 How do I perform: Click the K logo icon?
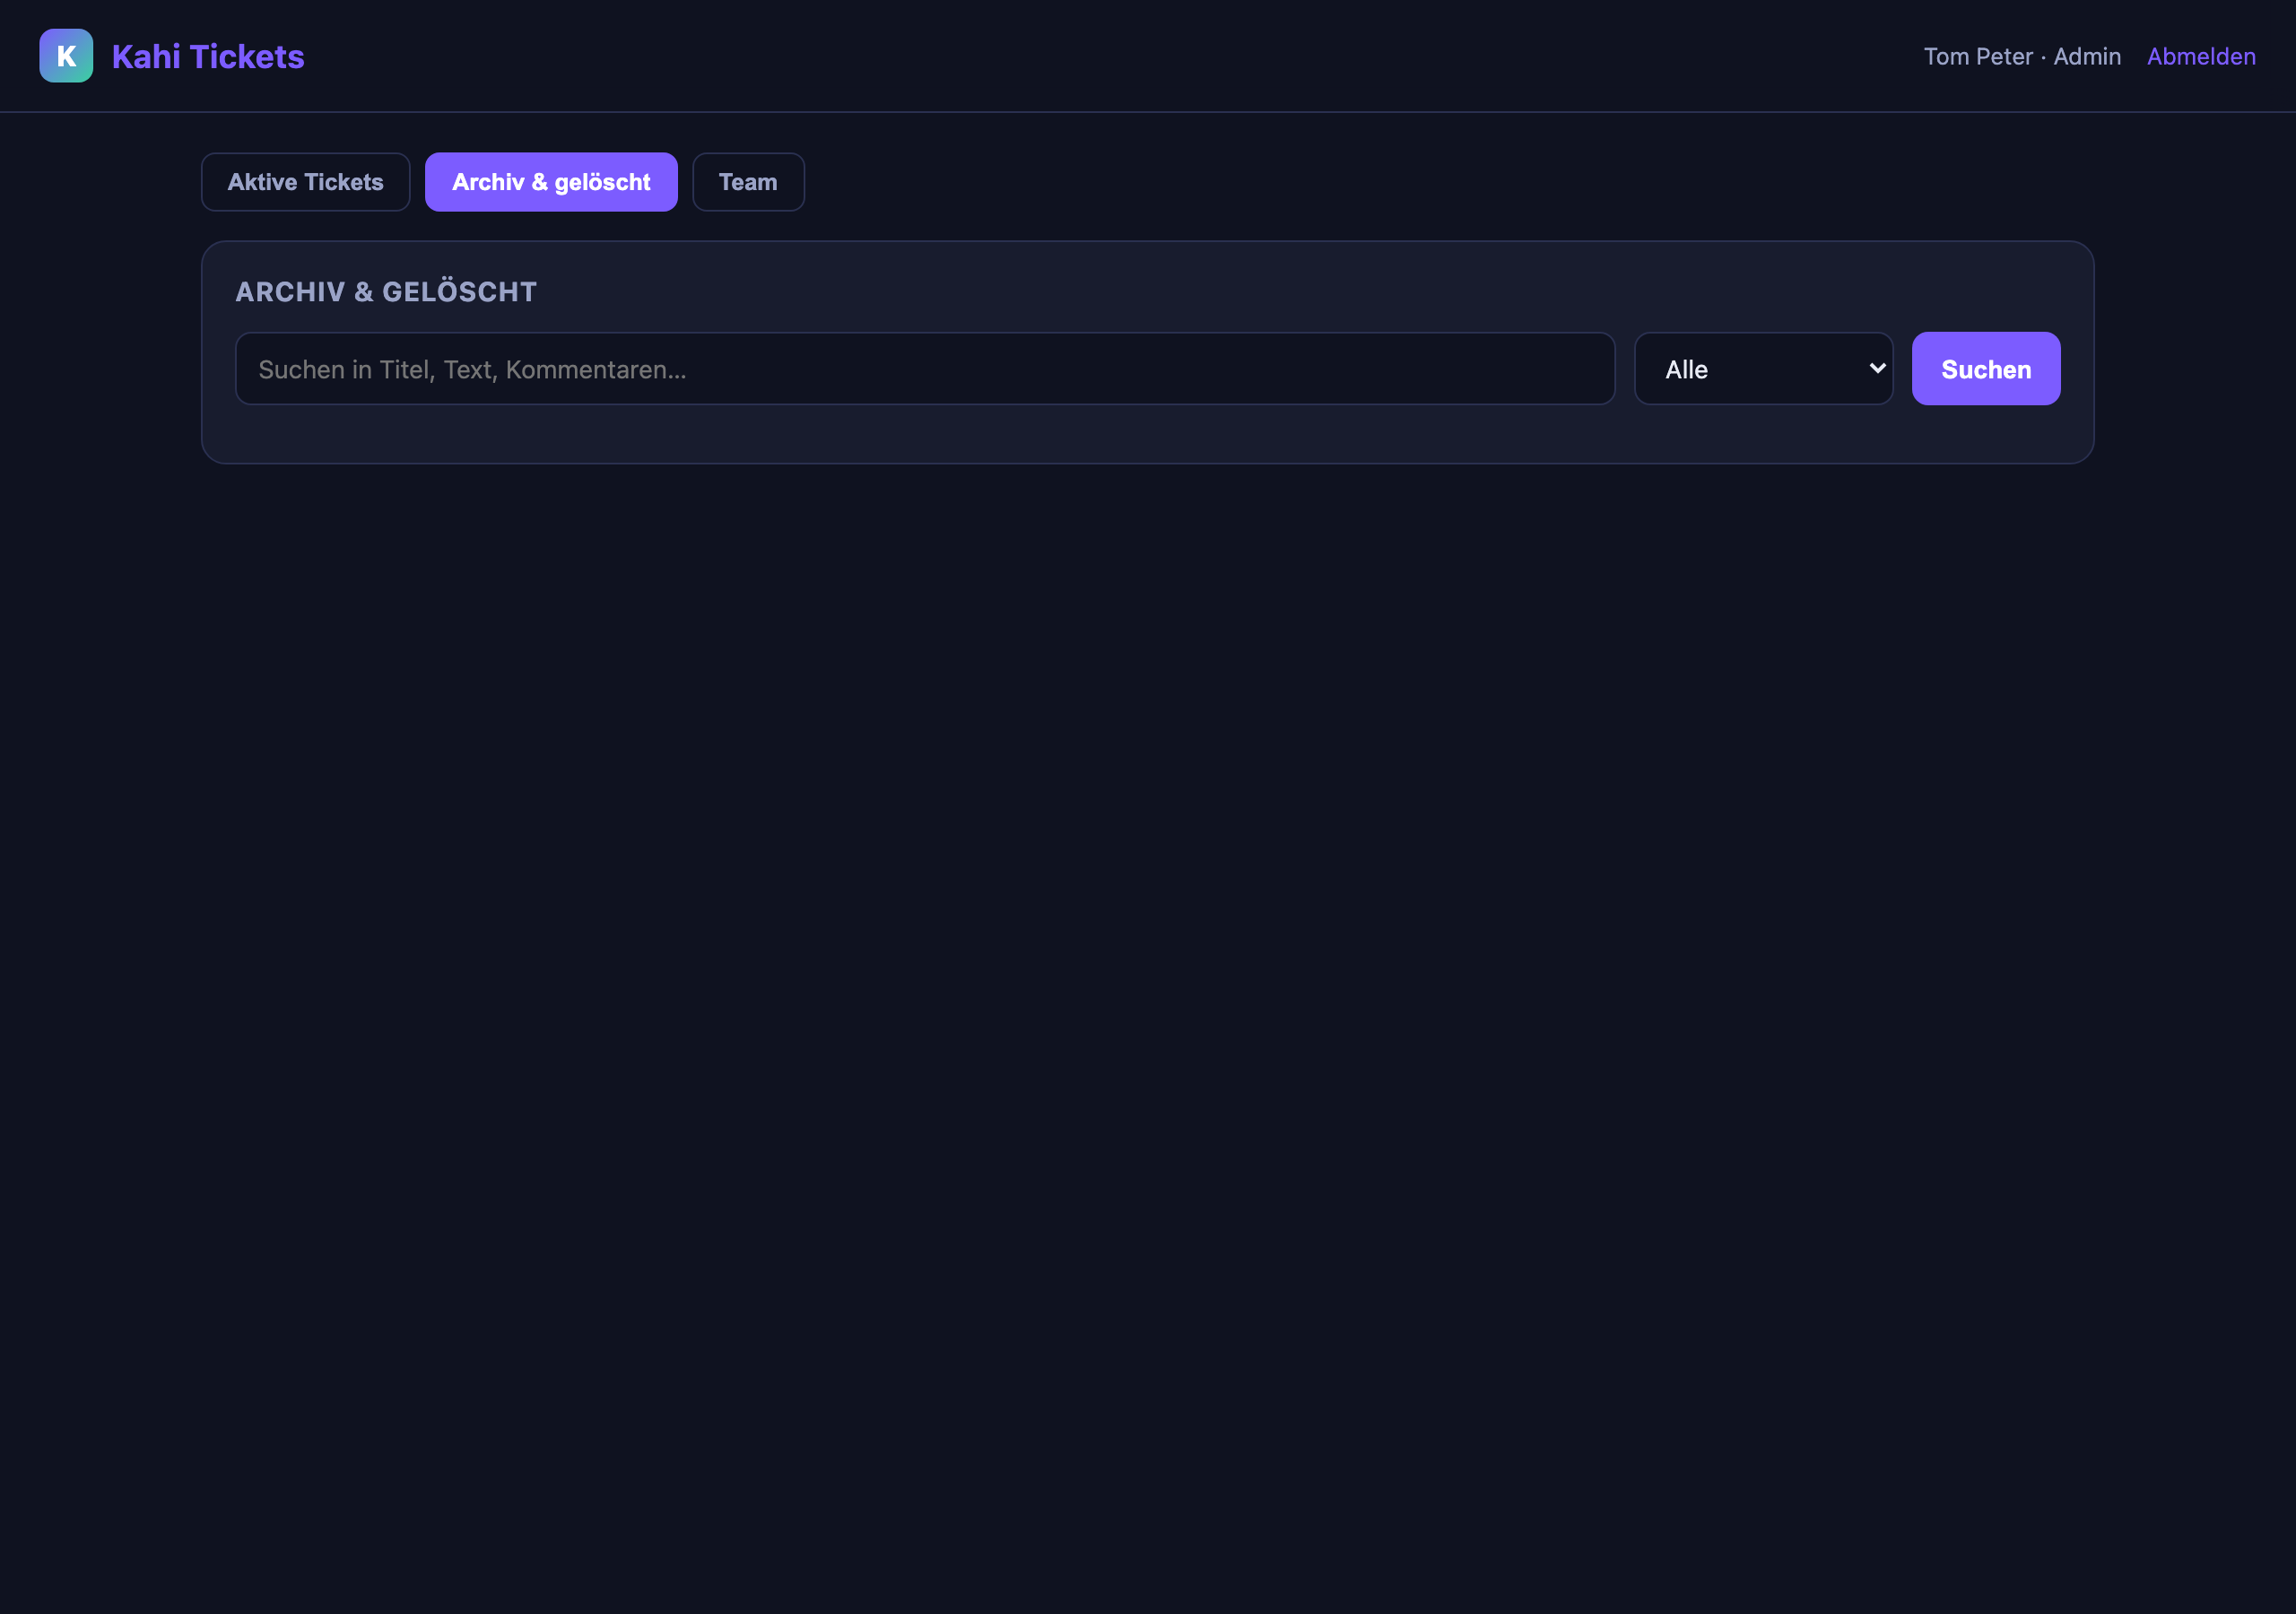pos(66,56)
